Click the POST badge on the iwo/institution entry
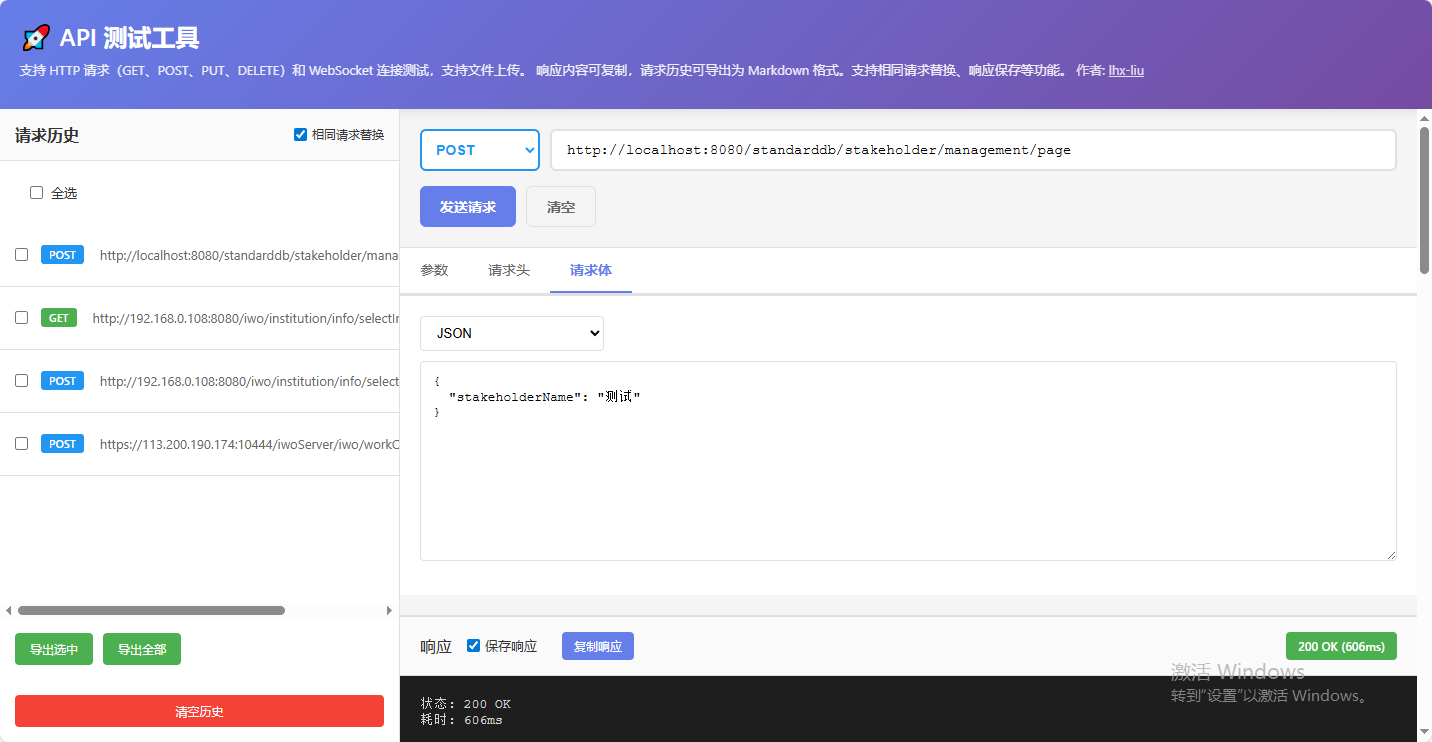The width and height of the screenshot is (1432, 742). pos(61,380)
